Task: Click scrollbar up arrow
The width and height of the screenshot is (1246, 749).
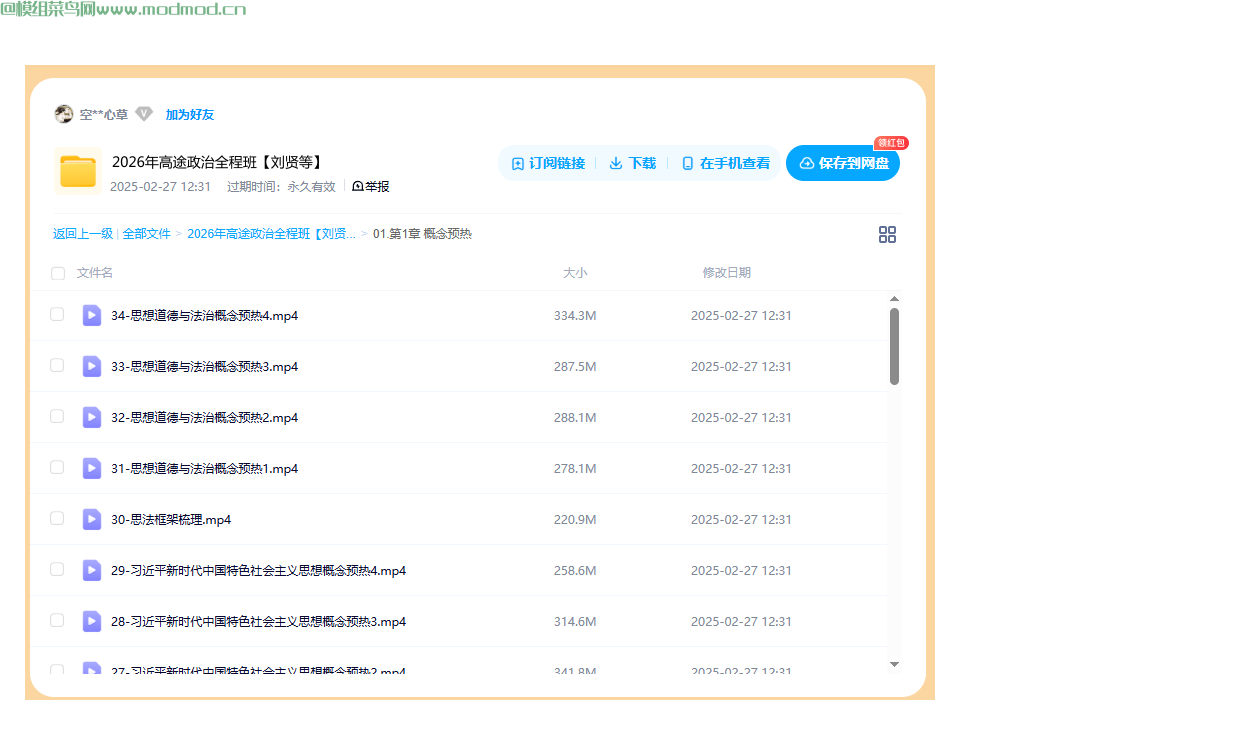Action: [894, 298]
